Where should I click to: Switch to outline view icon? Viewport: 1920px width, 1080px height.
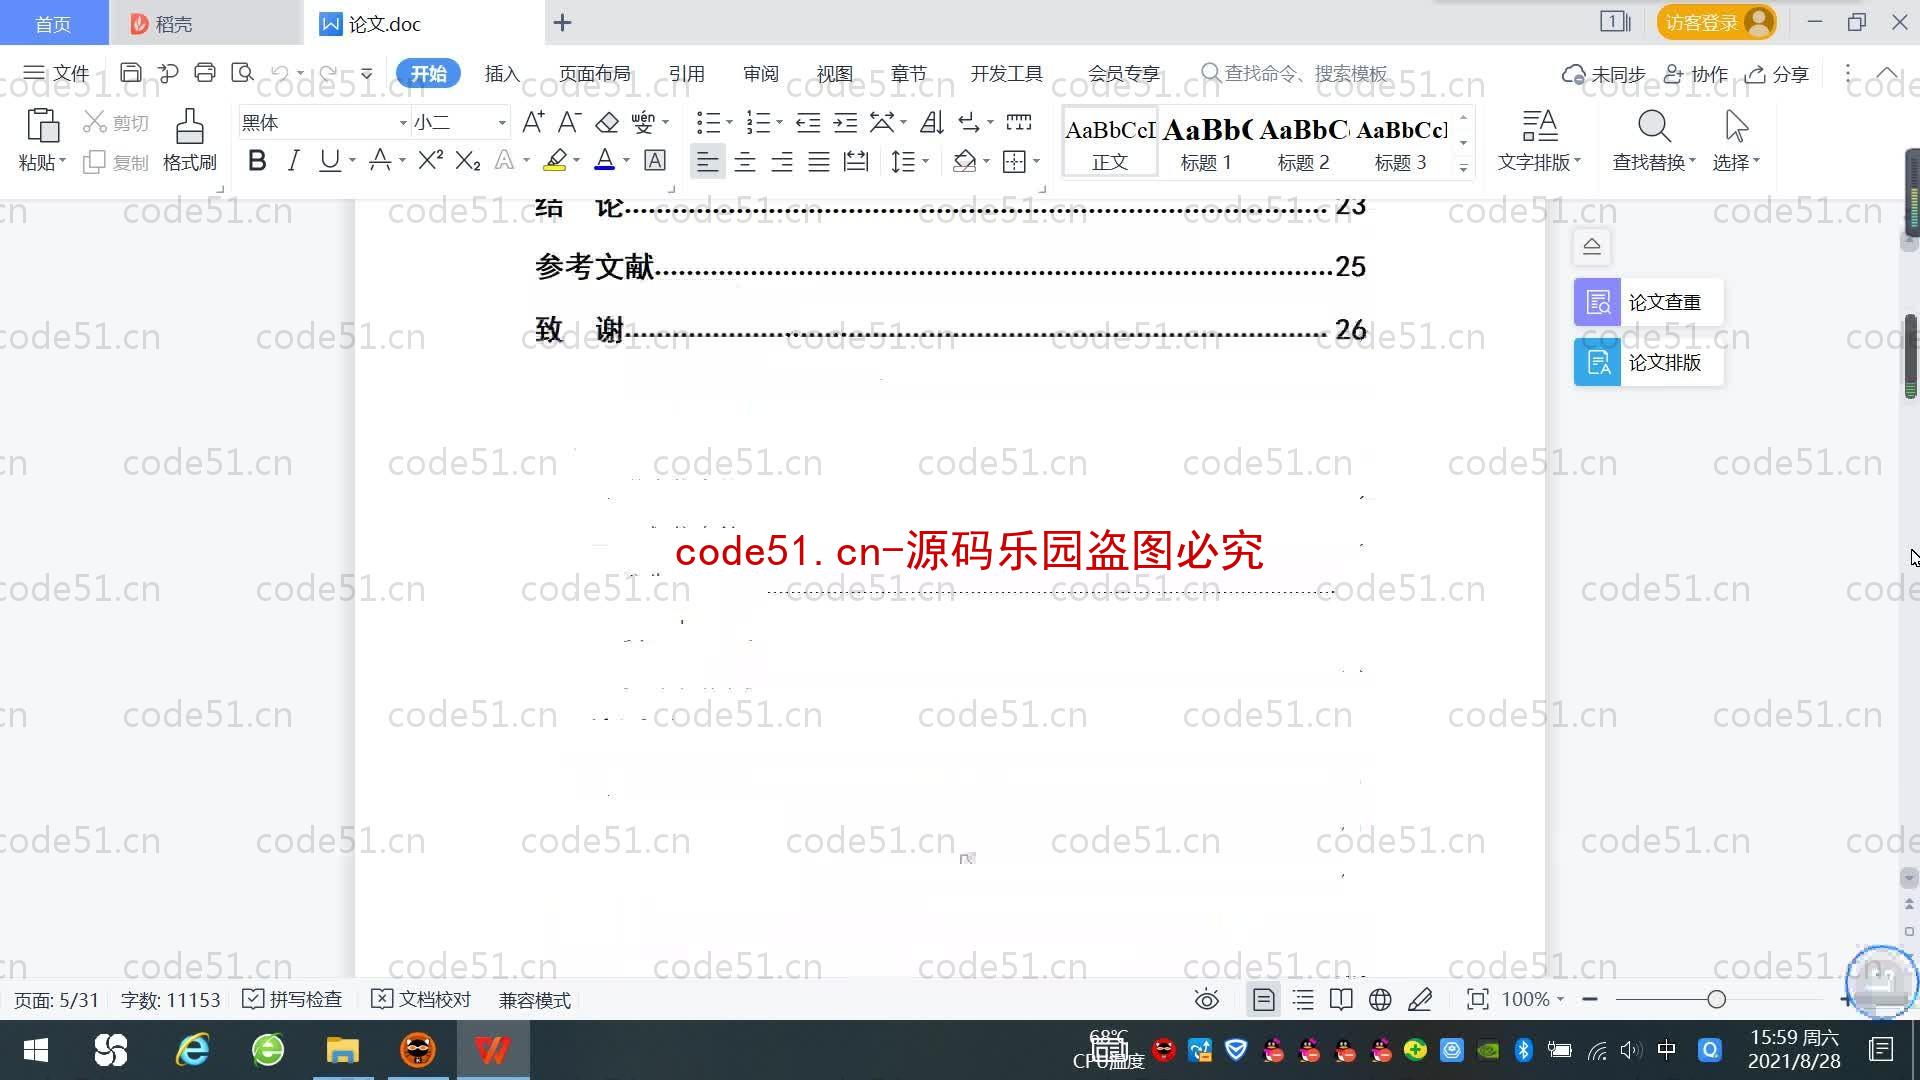pyautogui.click(x=1303, y=999)
